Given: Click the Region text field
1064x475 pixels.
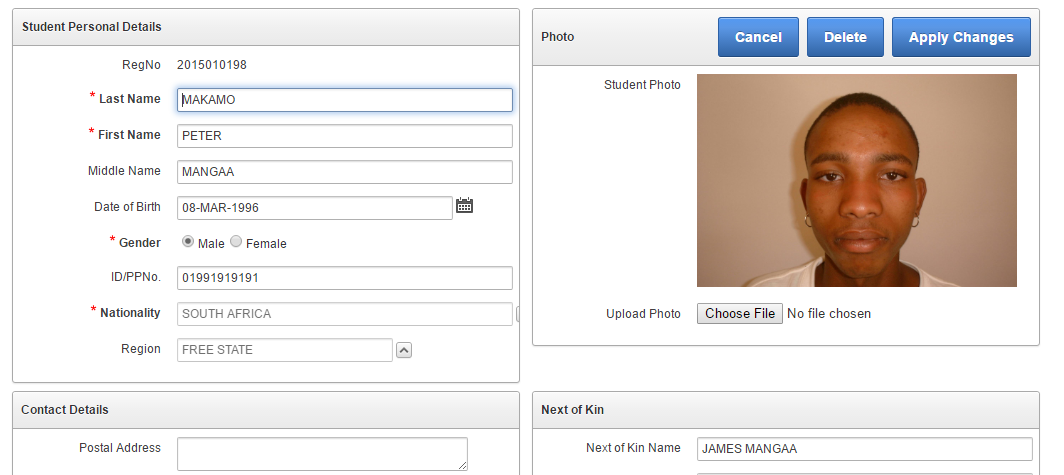Looking at the screenshot, I should (284, 350).
